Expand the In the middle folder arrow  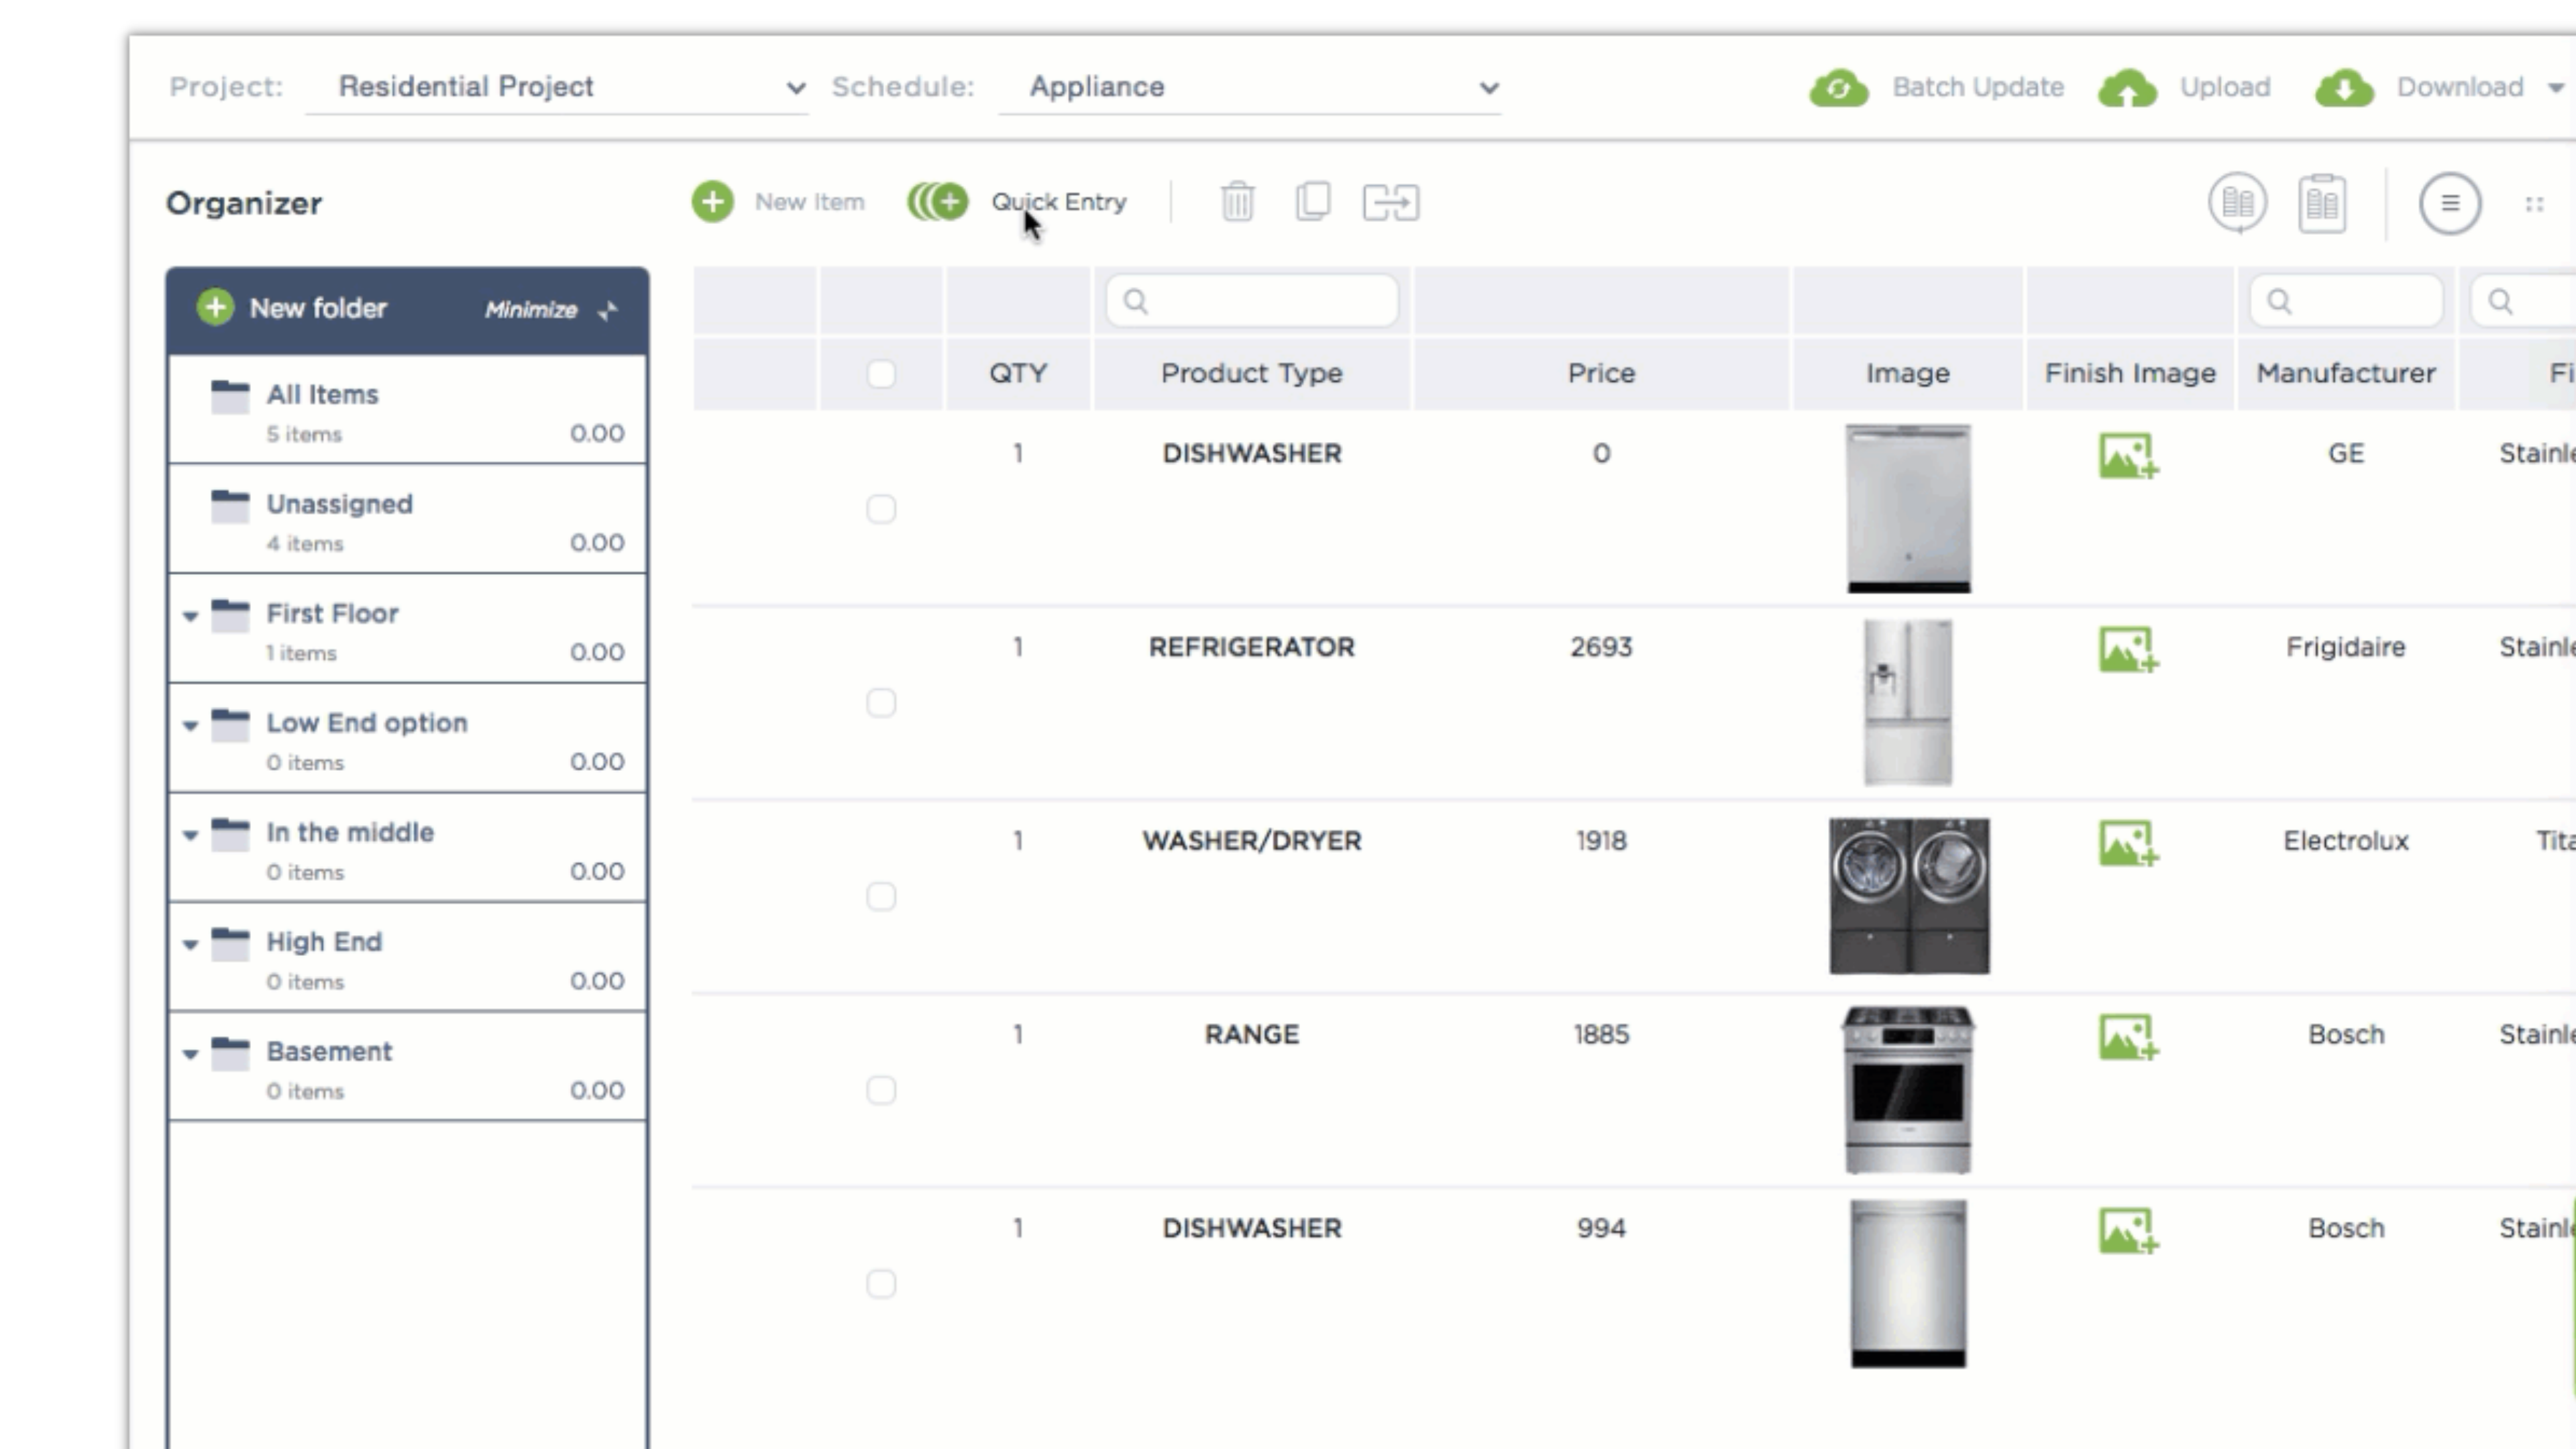190,835
